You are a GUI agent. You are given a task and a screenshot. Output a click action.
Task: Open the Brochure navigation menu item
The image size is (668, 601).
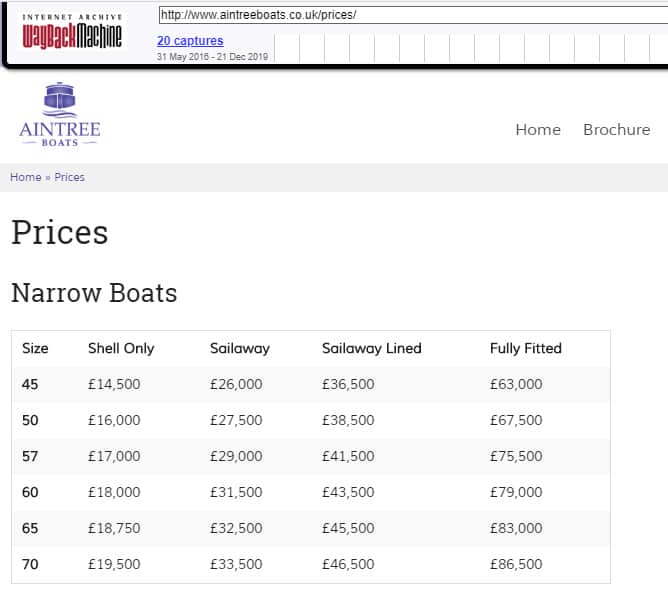616,129
